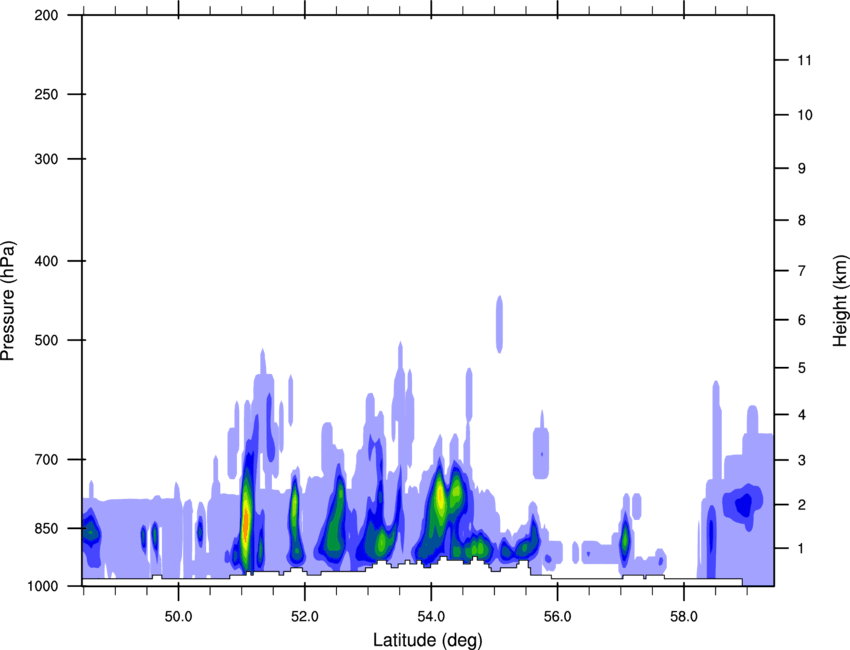Click the 5 km height label
Image resolution: width=850 pixels, height=650 pixels.
[x=802, y=368]
